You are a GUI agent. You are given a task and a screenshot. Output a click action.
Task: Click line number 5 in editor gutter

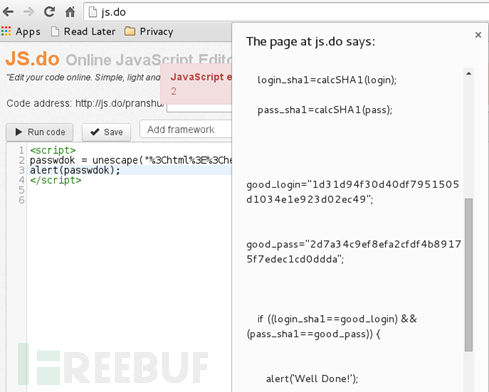click(22, 190)
